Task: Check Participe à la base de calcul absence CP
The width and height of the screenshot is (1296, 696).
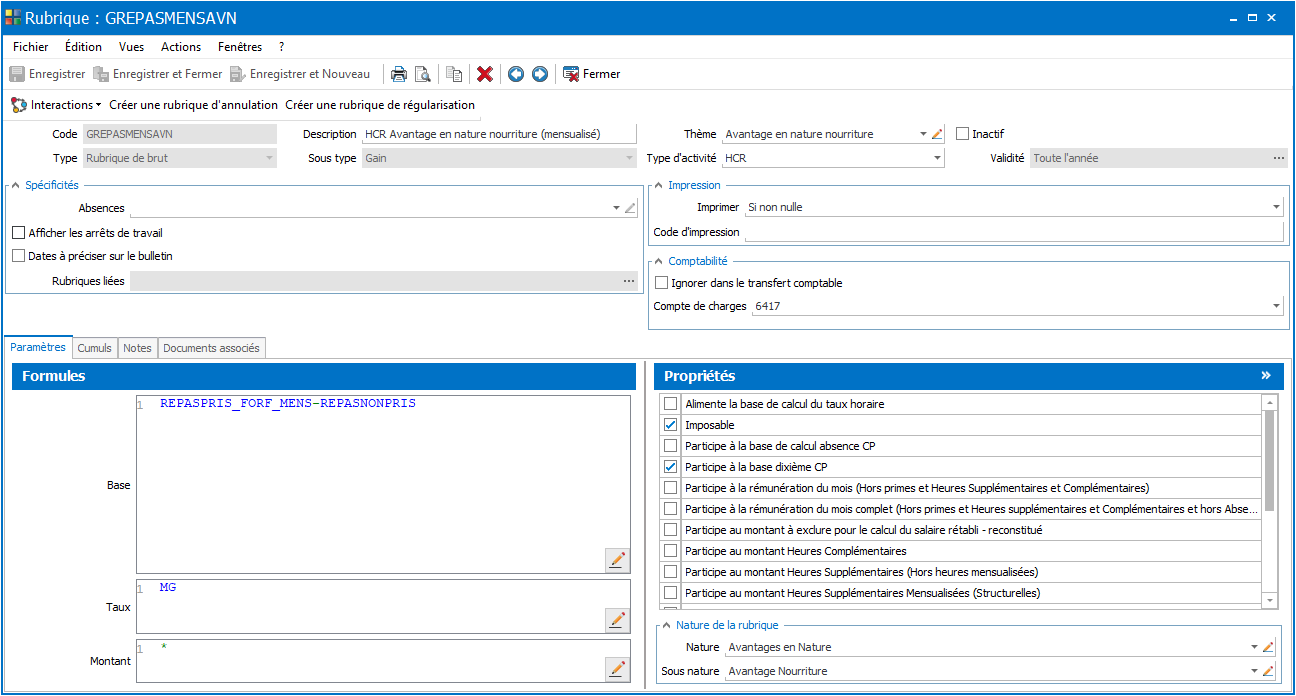Action: [670, 446]
